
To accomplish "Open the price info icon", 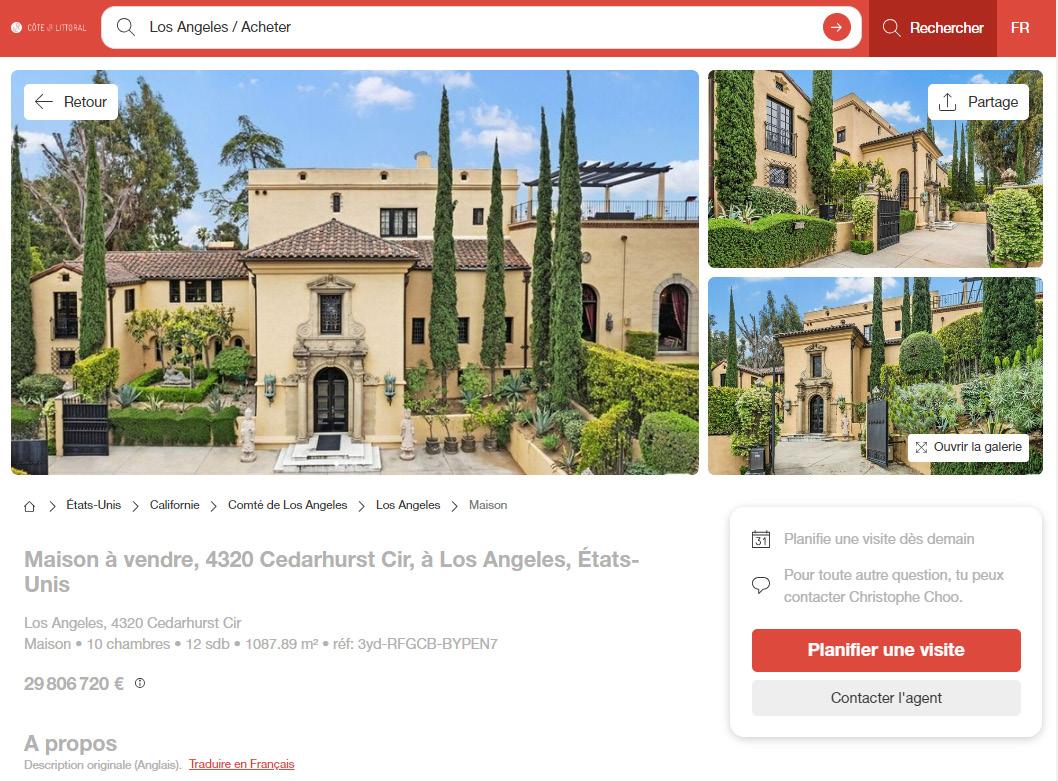I will click(140, 683).
